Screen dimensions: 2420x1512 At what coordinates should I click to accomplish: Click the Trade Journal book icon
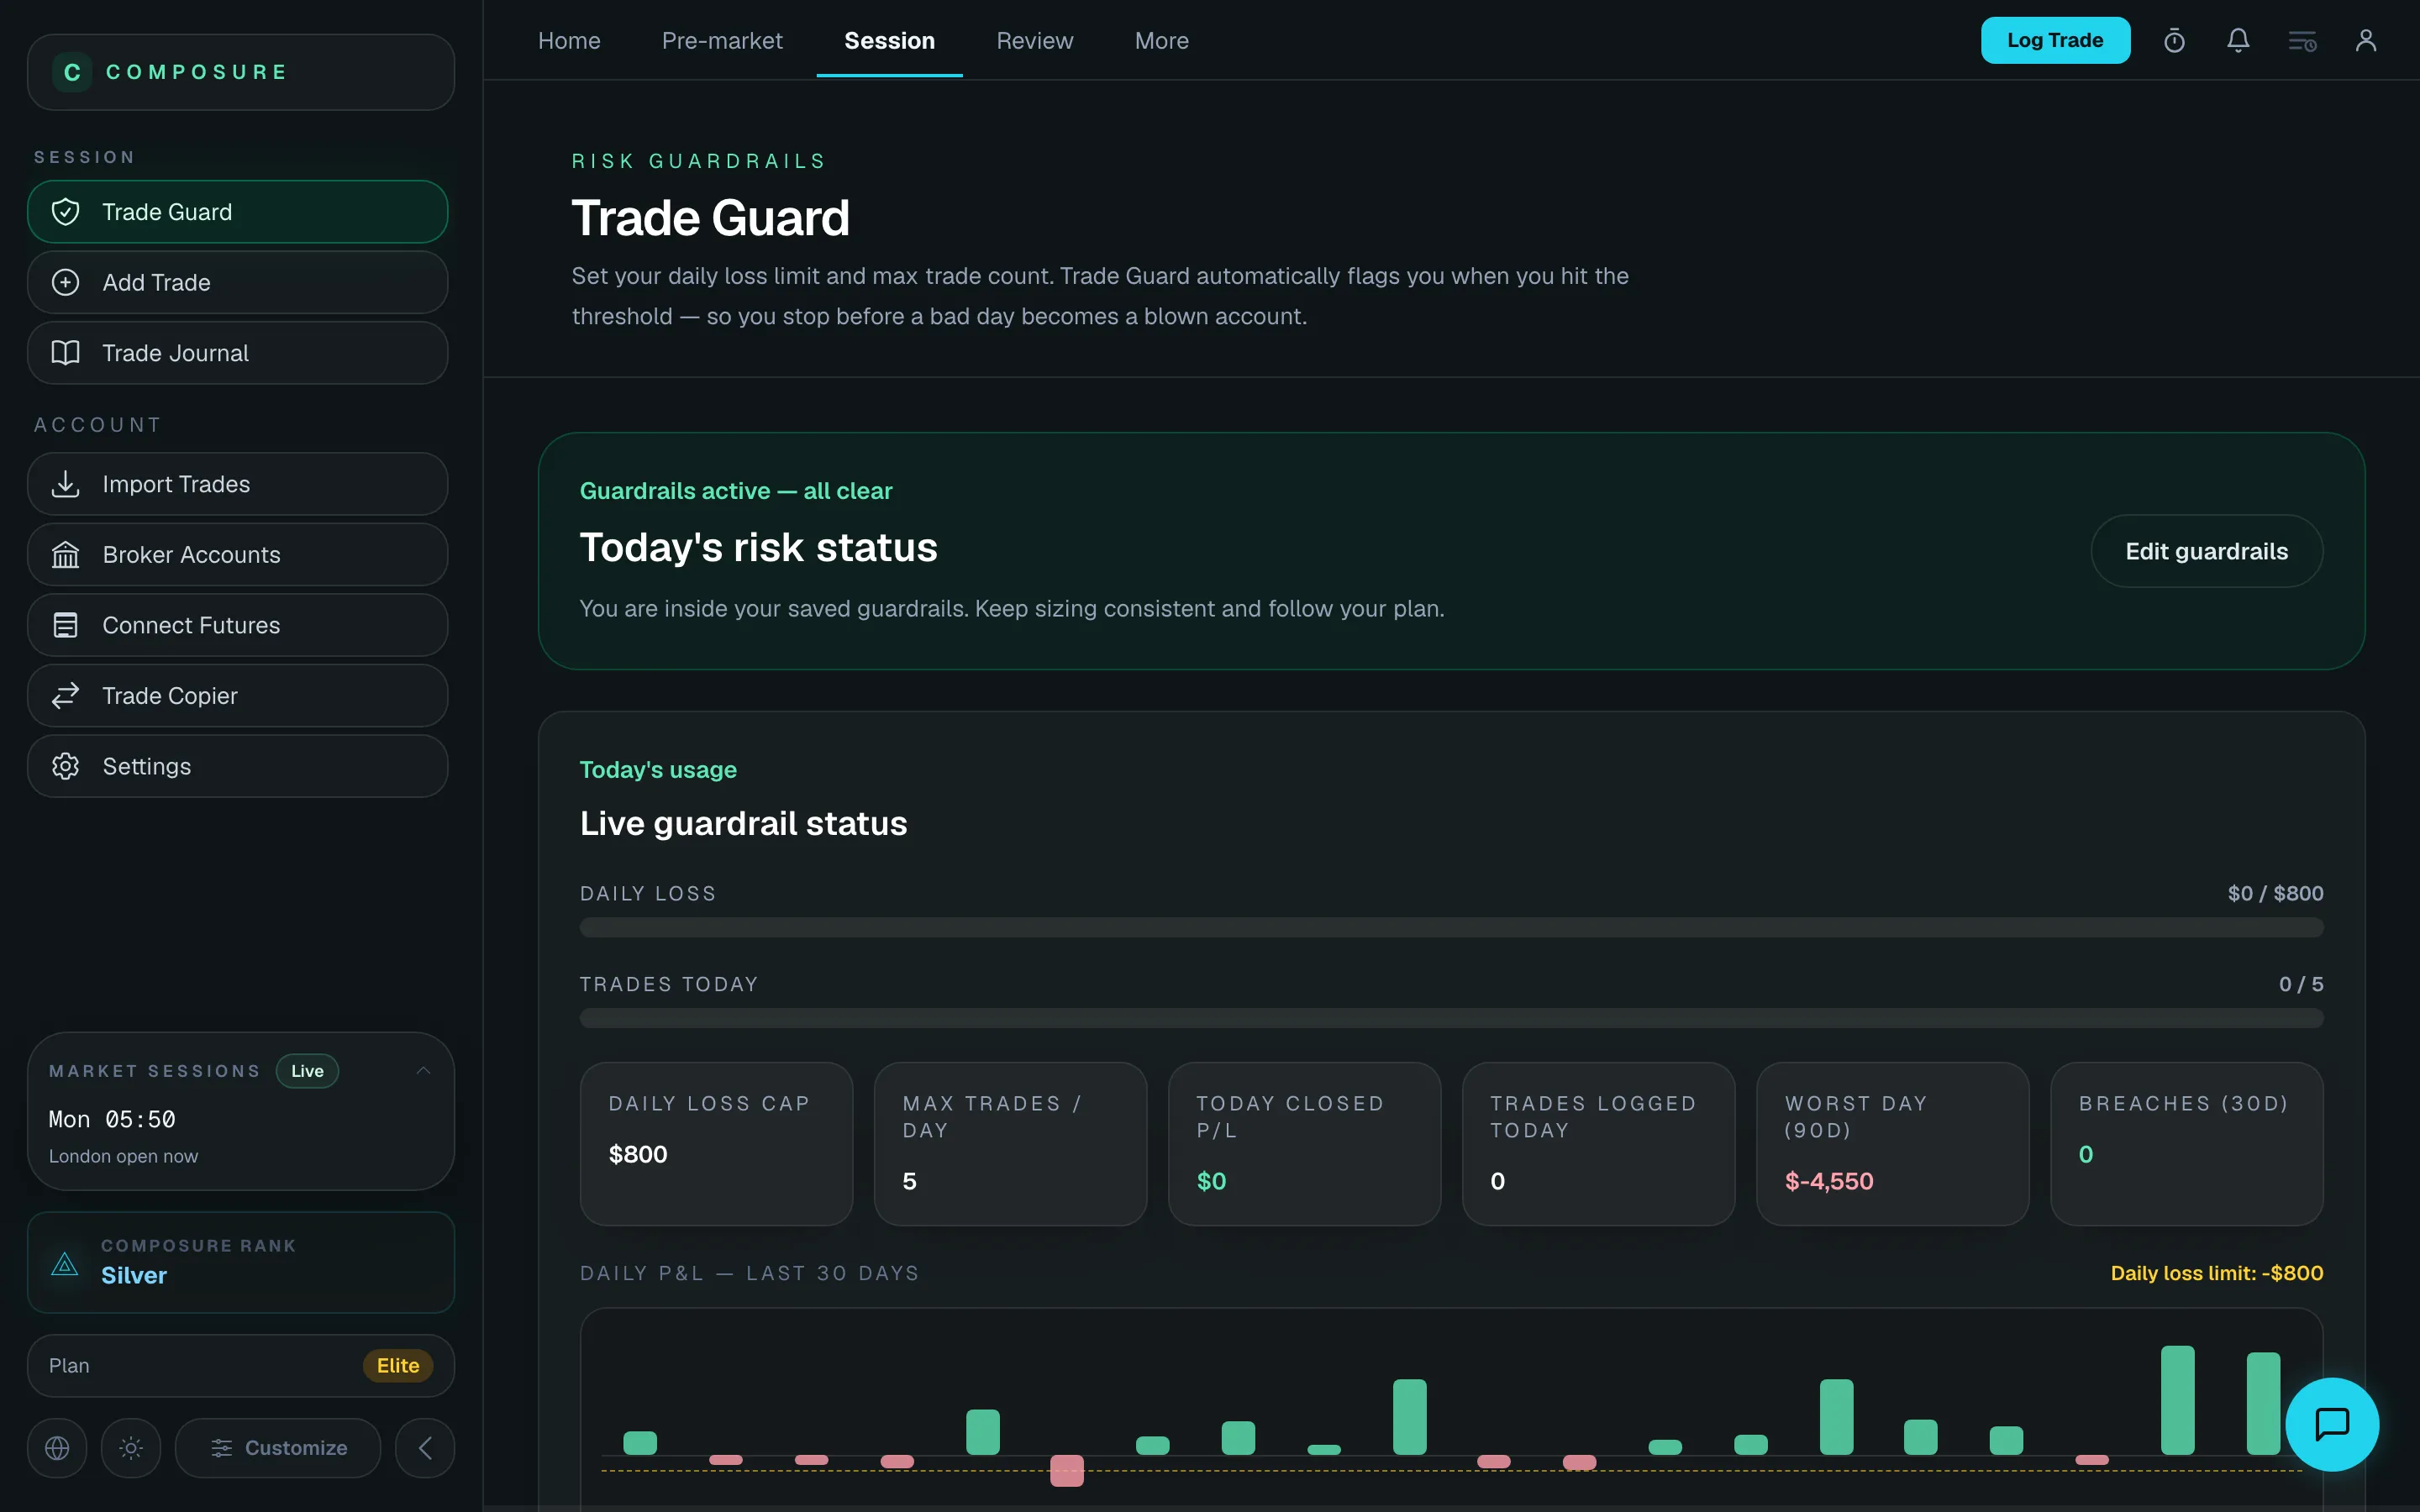point(66,353)
